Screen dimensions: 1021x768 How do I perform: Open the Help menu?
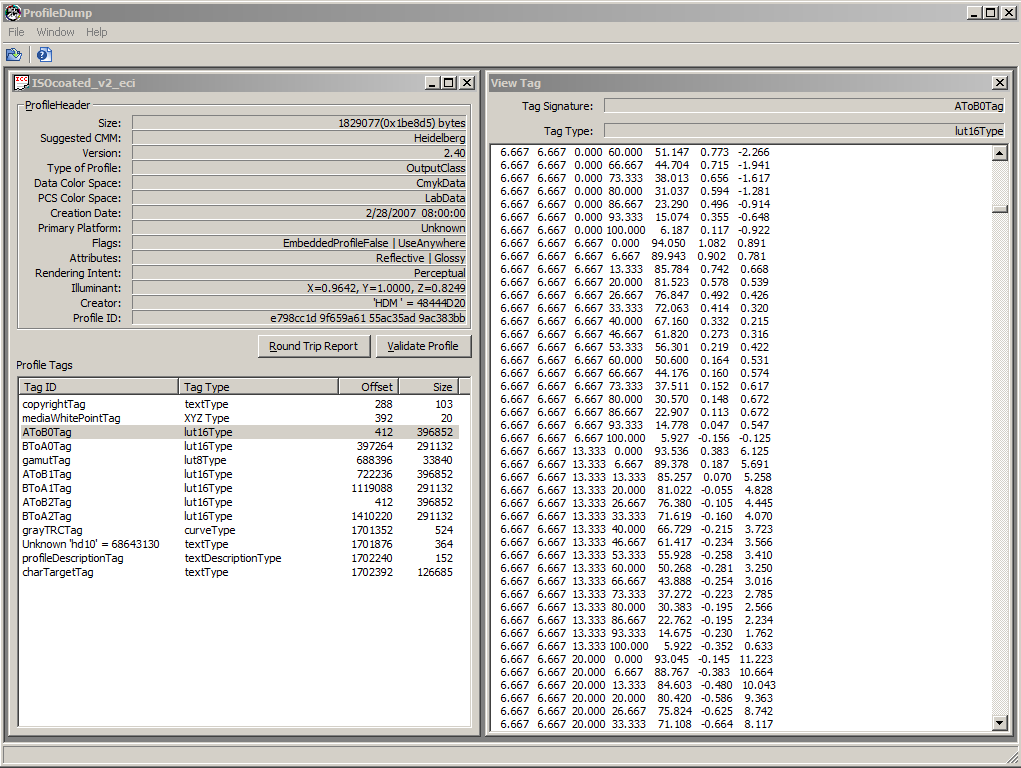(x=96, y=32)
